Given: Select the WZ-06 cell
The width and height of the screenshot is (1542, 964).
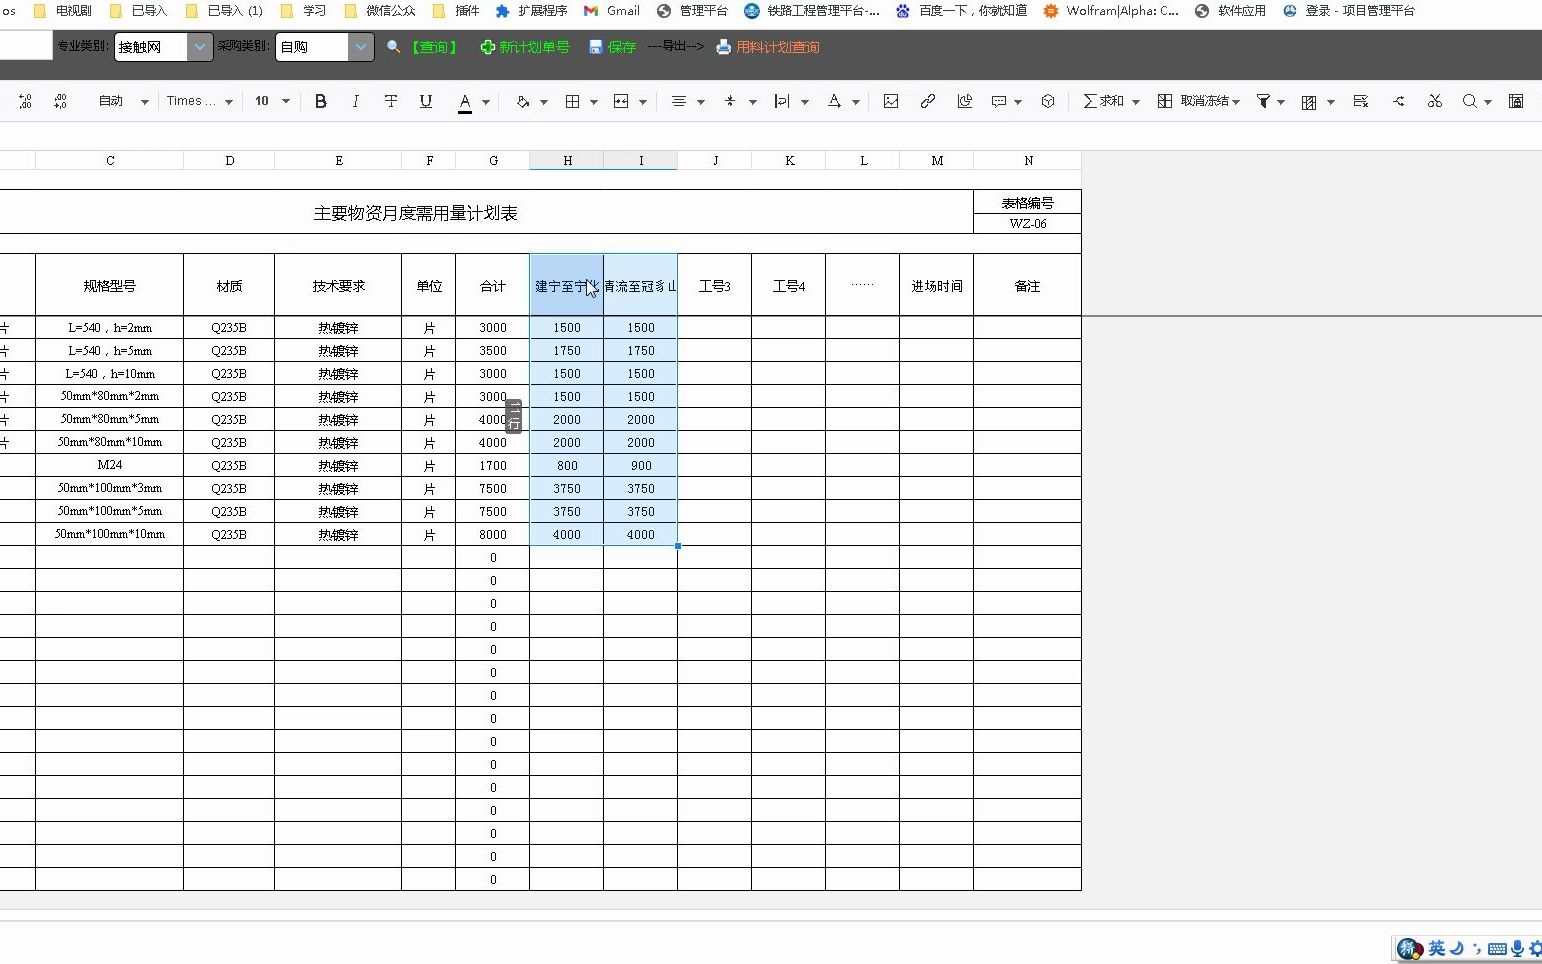Looking at the screenshot, I should [x=1028, y=224].
